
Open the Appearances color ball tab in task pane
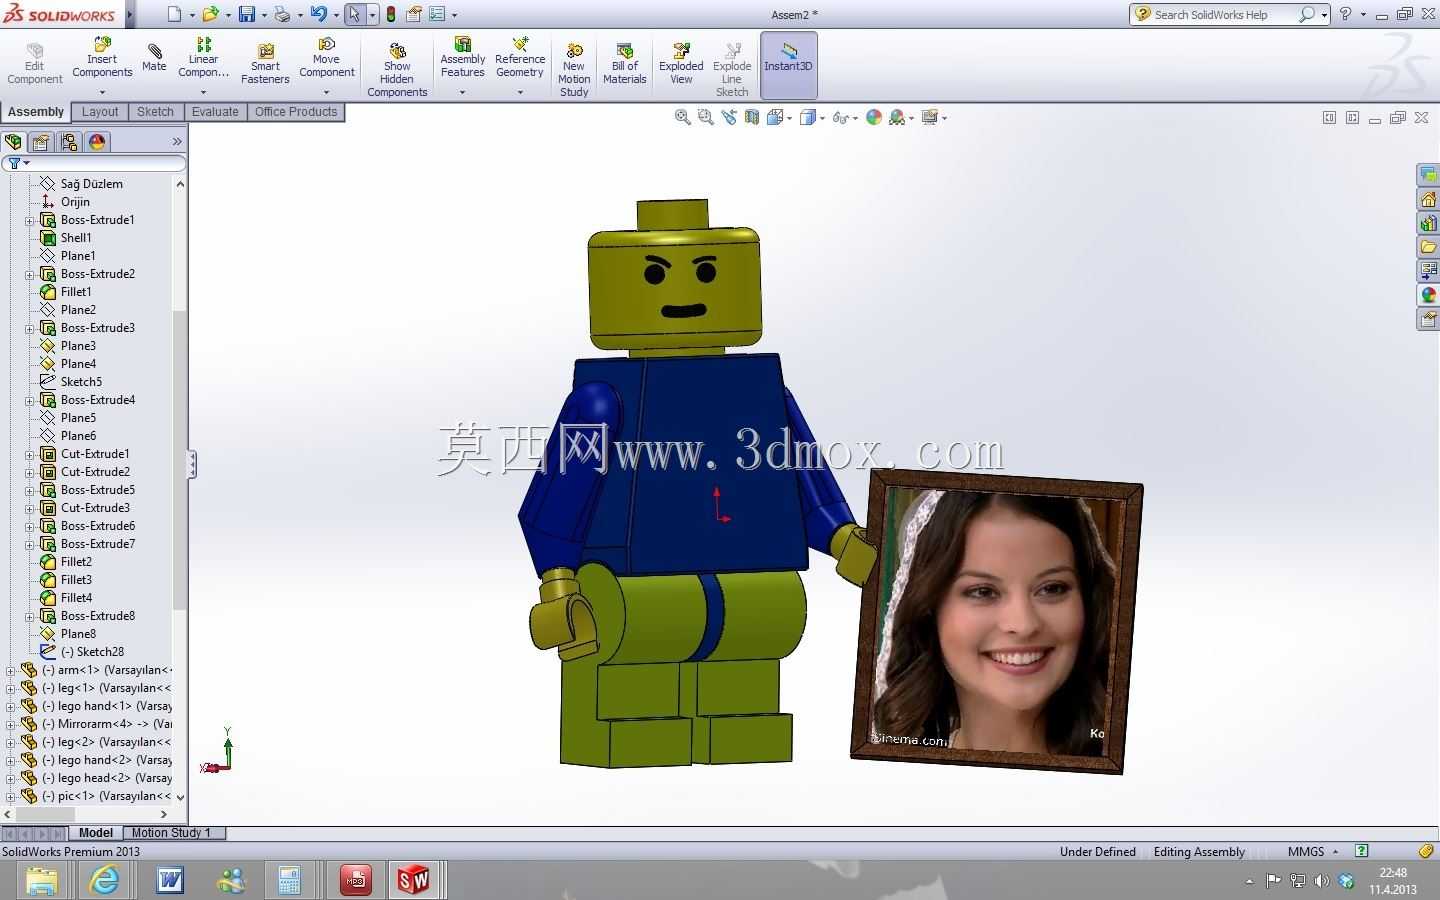1428,295
